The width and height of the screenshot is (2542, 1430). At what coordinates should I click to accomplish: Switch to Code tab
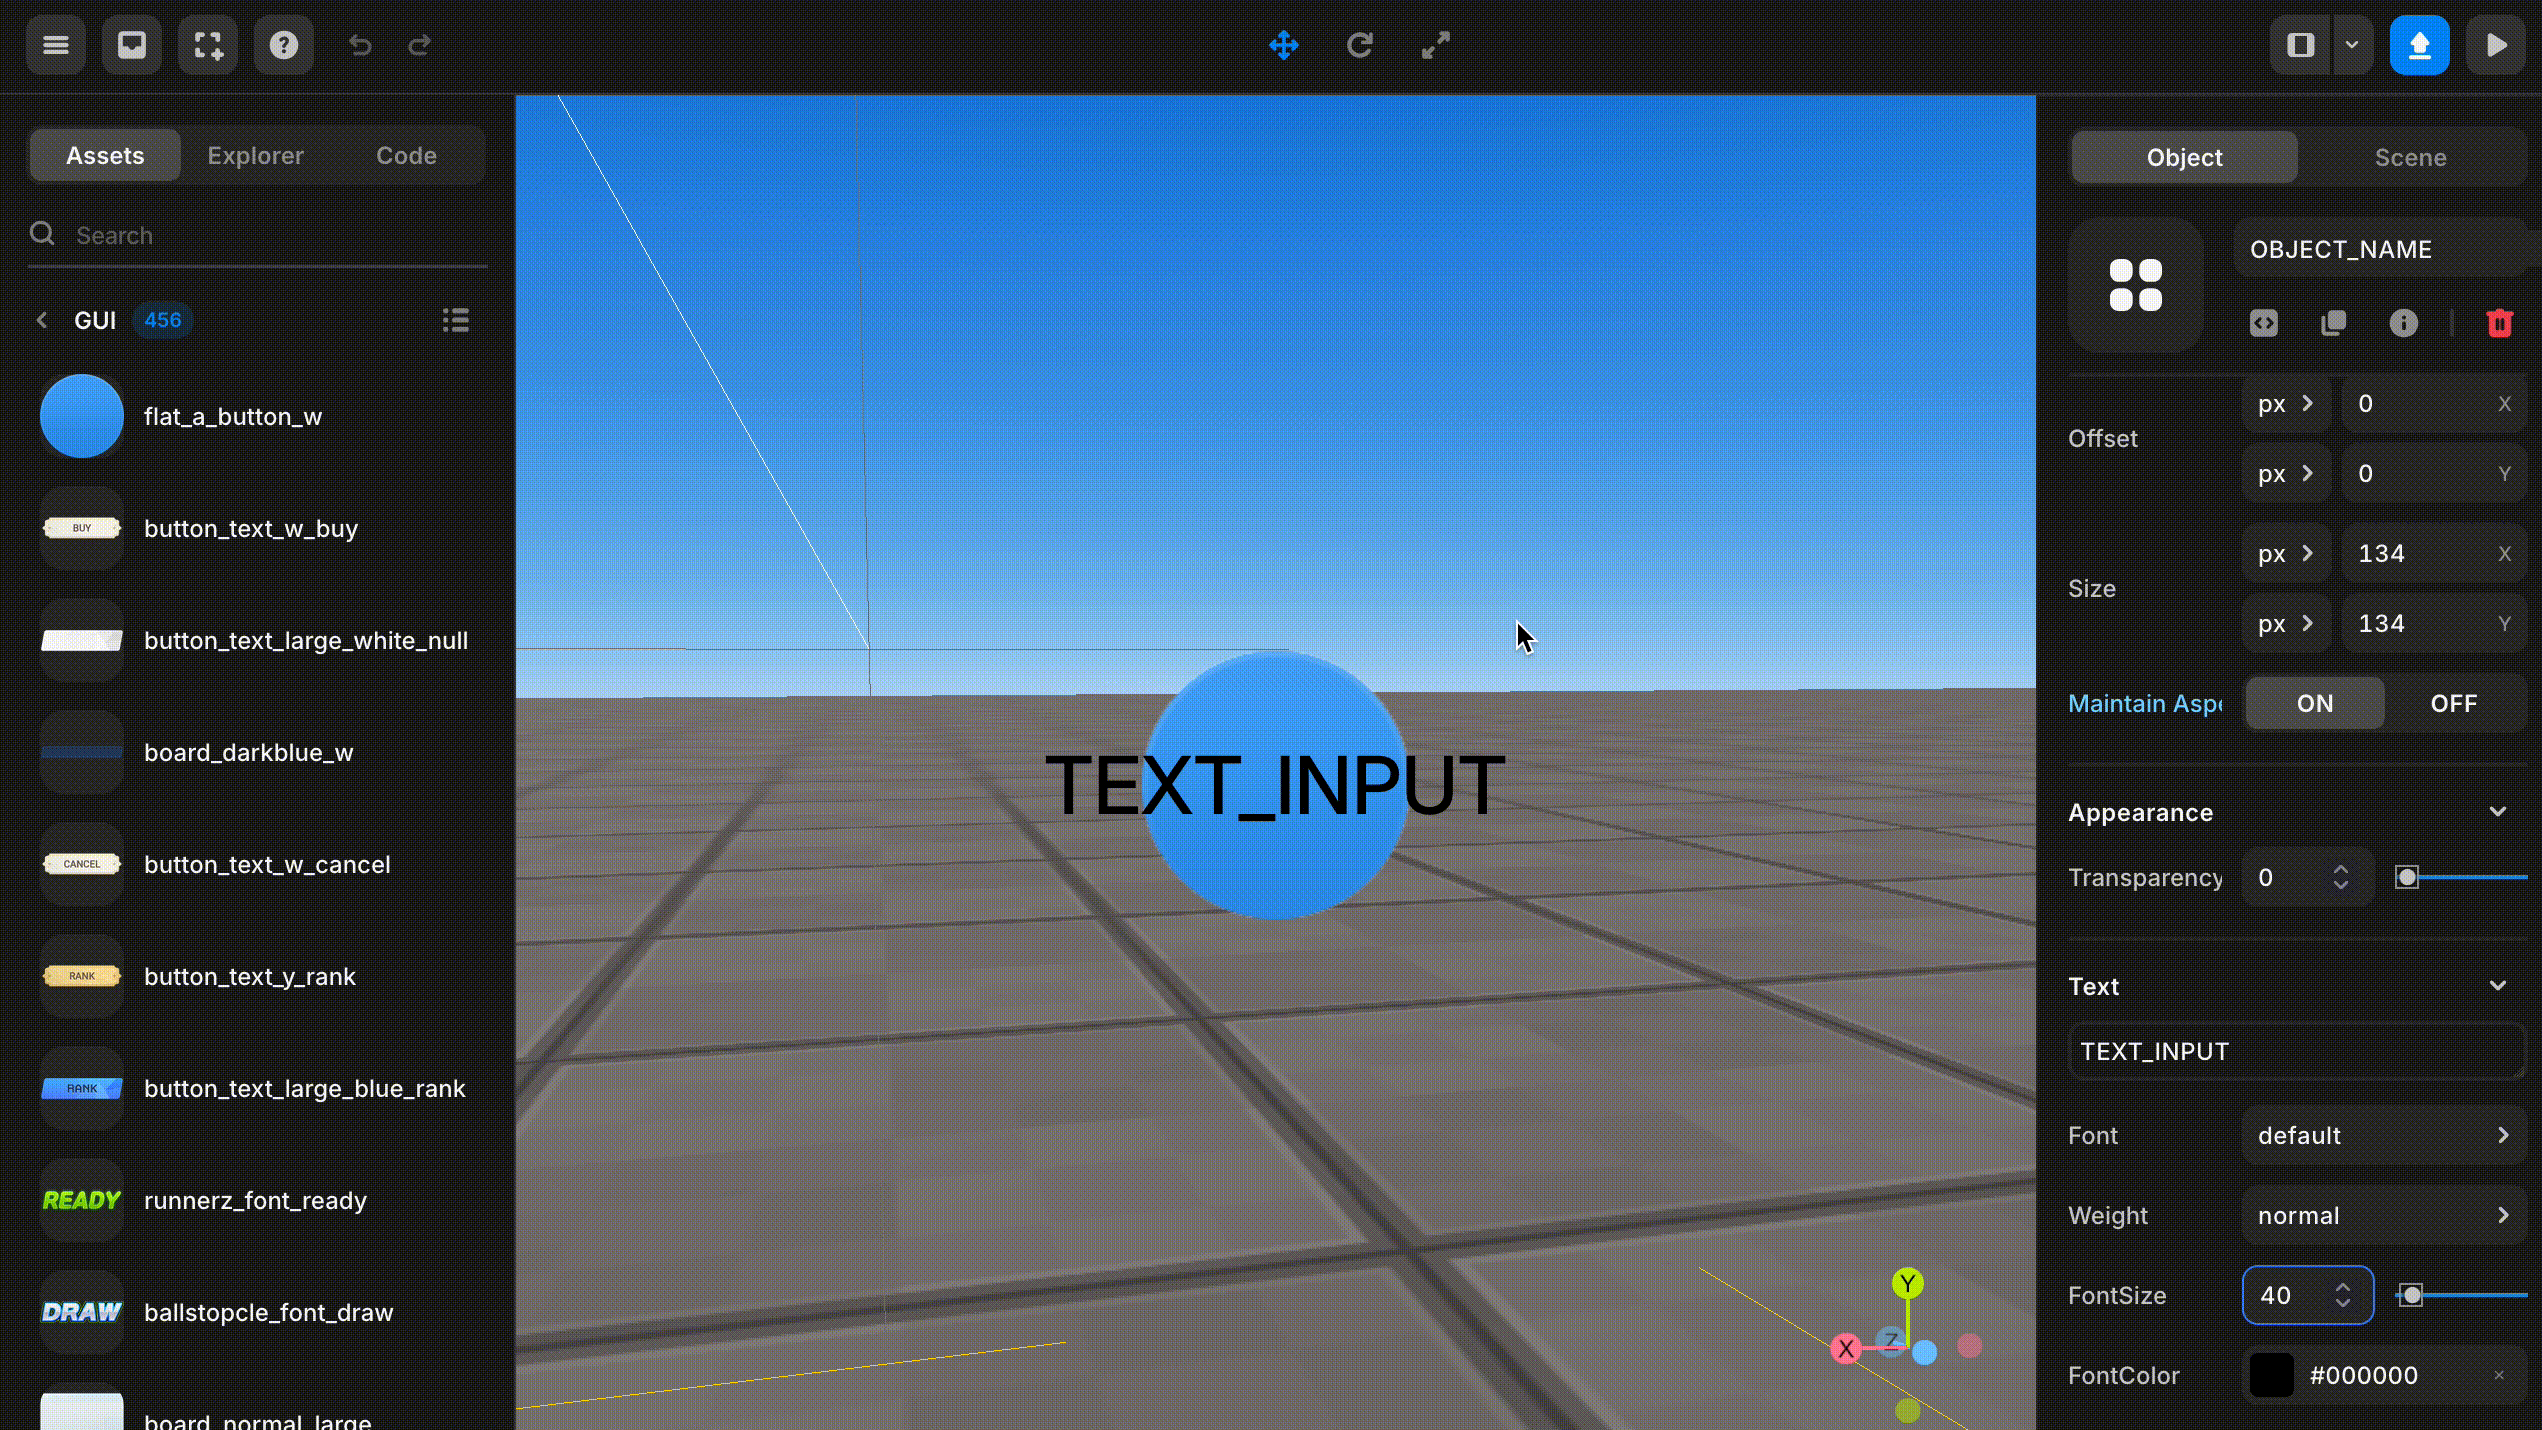(407, 155)
